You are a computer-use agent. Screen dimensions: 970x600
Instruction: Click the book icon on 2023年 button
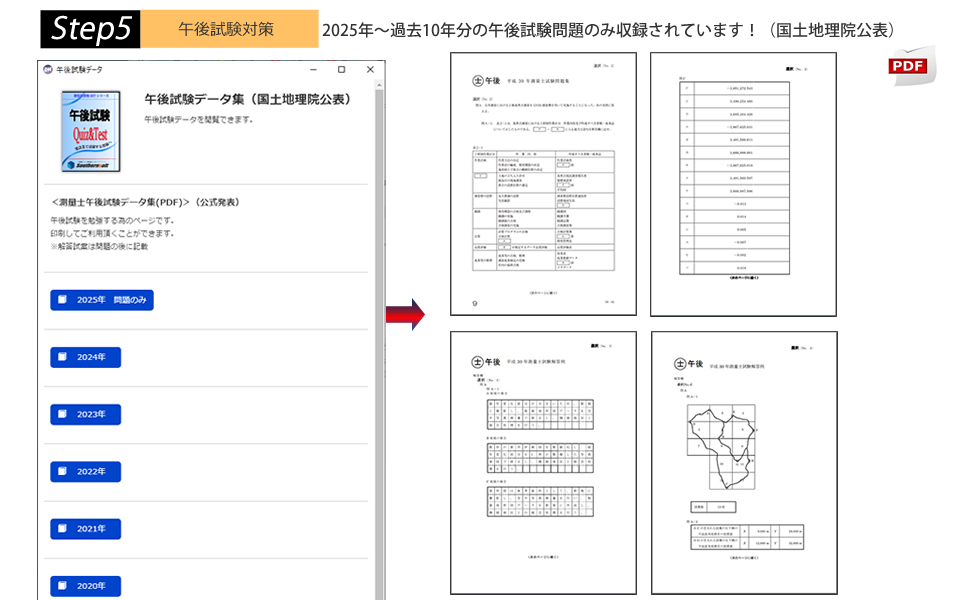62,414
